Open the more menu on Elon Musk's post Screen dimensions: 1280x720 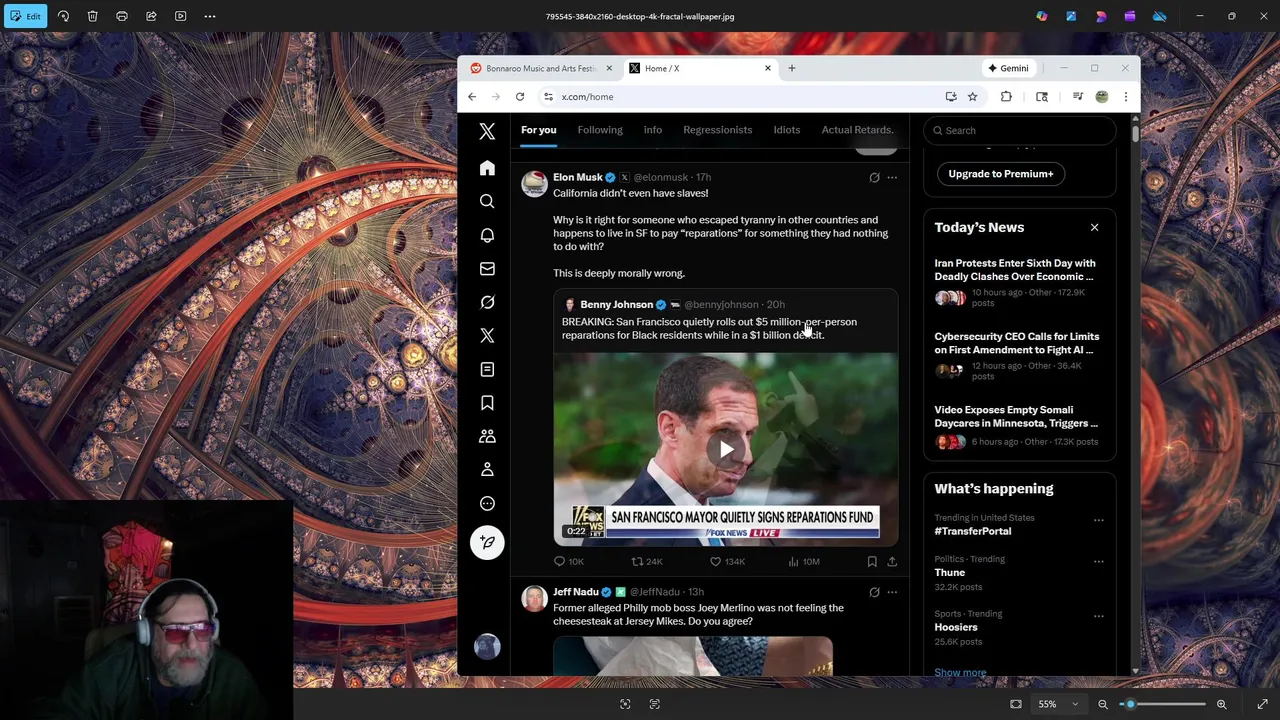pyautogui.click(x=892, y=178)
